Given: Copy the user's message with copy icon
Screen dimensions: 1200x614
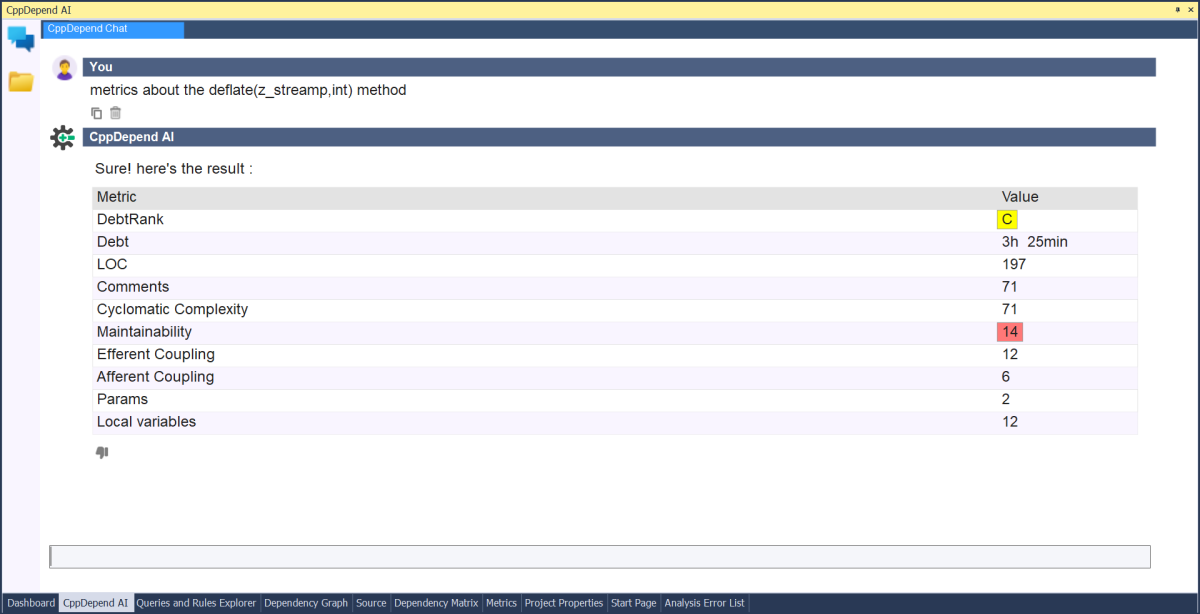Looking at the screenshot, I should 97,113.
